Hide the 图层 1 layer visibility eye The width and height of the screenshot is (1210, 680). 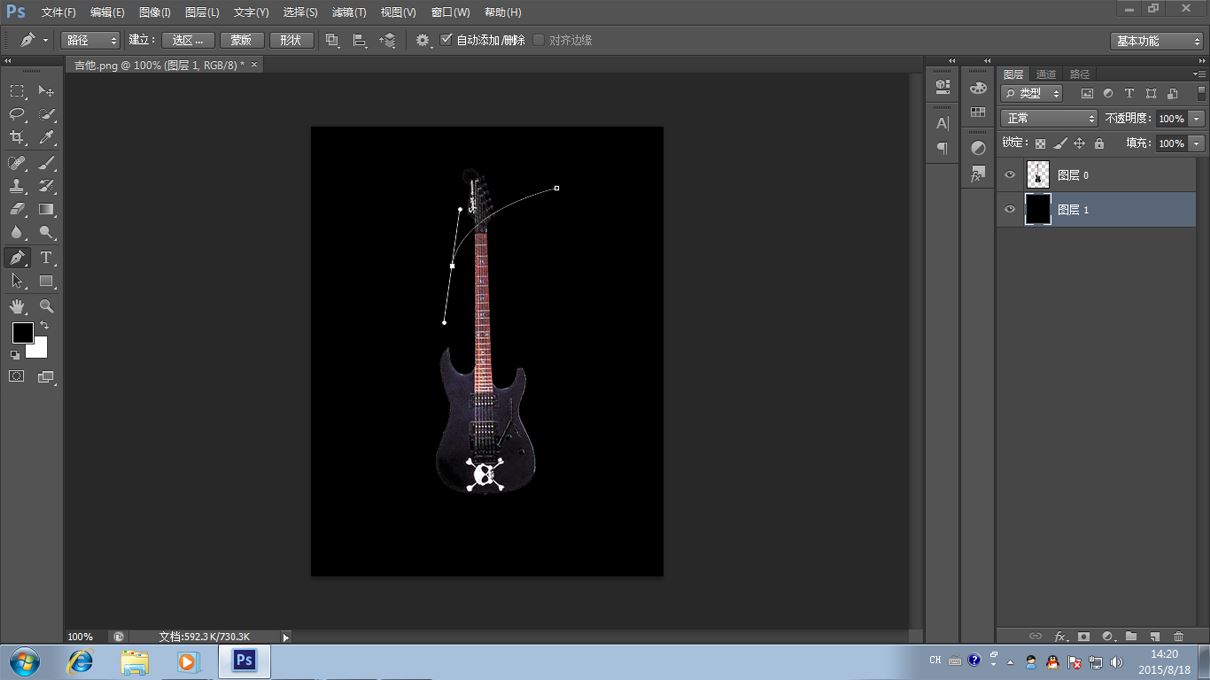(x=1010, y=210)
